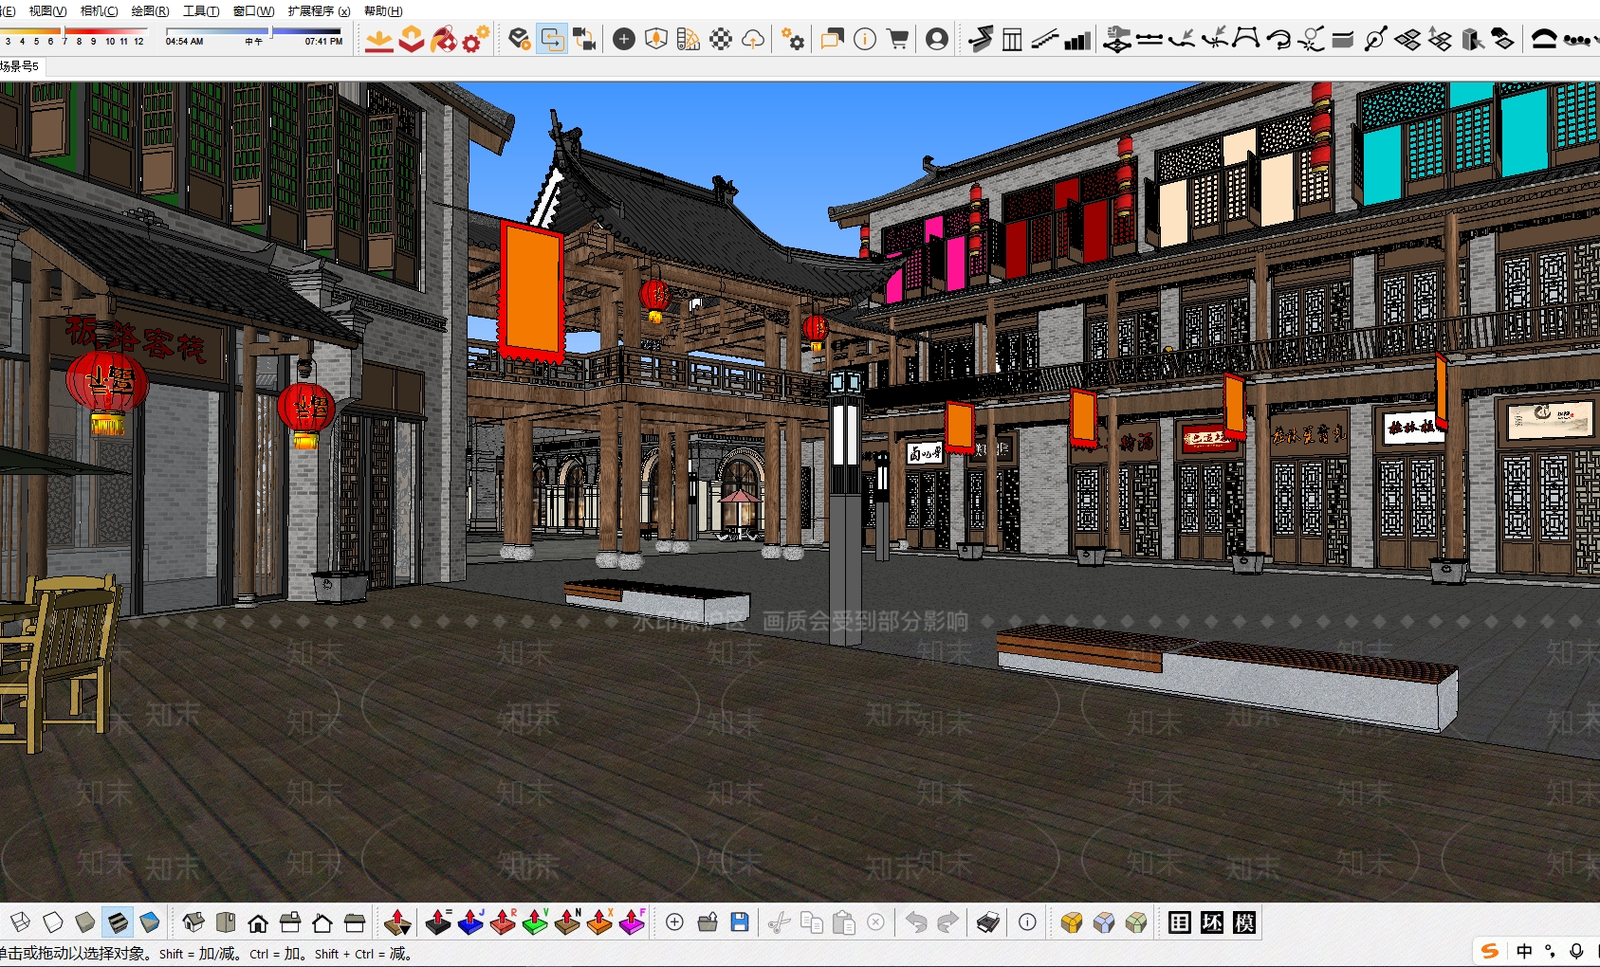
Task: Choose the magenta Follow Push Pull F icon
Action: [x=632, y=922]
